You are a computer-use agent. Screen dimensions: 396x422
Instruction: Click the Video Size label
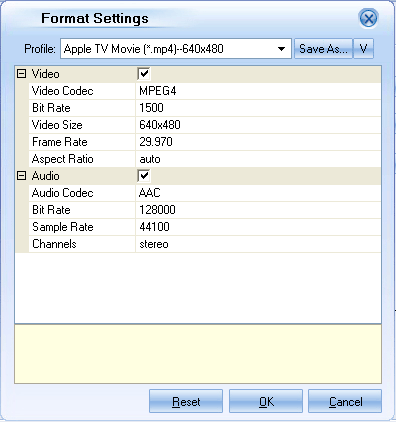[57, 125]
